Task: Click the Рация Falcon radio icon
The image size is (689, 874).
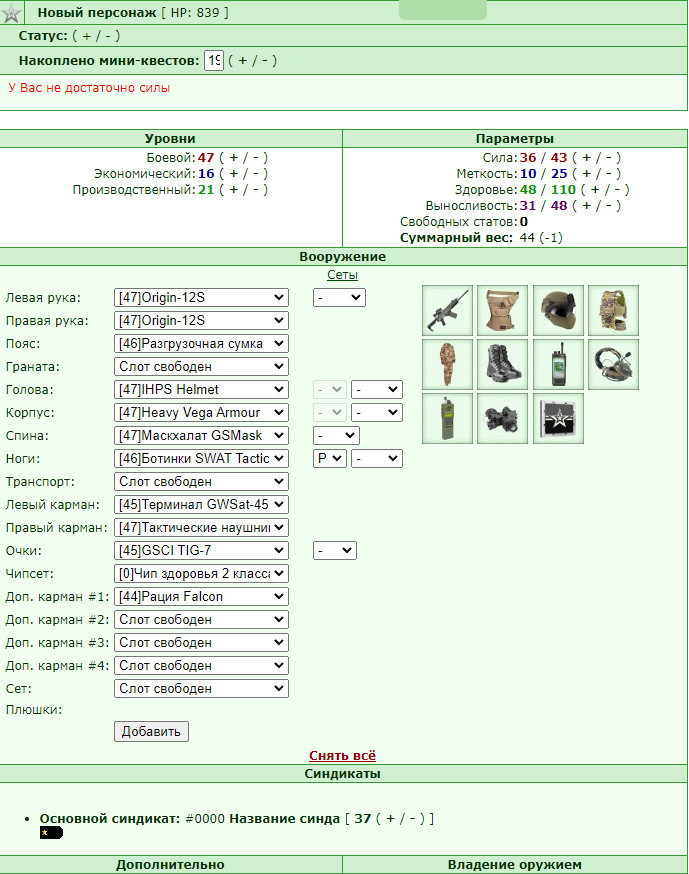Action: pos(447,419)
